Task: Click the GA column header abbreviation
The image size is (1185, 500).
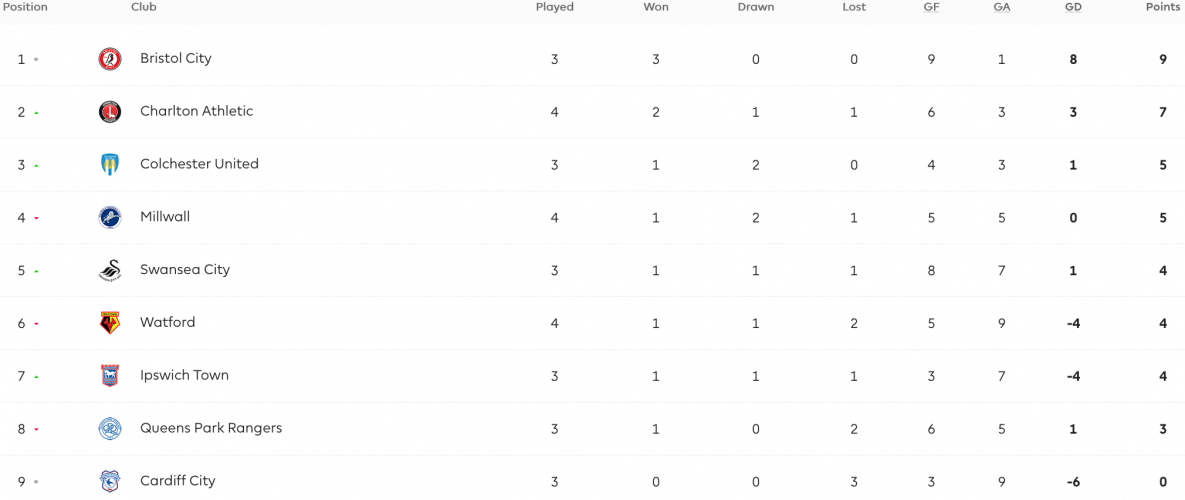Action: [1001, 7]
